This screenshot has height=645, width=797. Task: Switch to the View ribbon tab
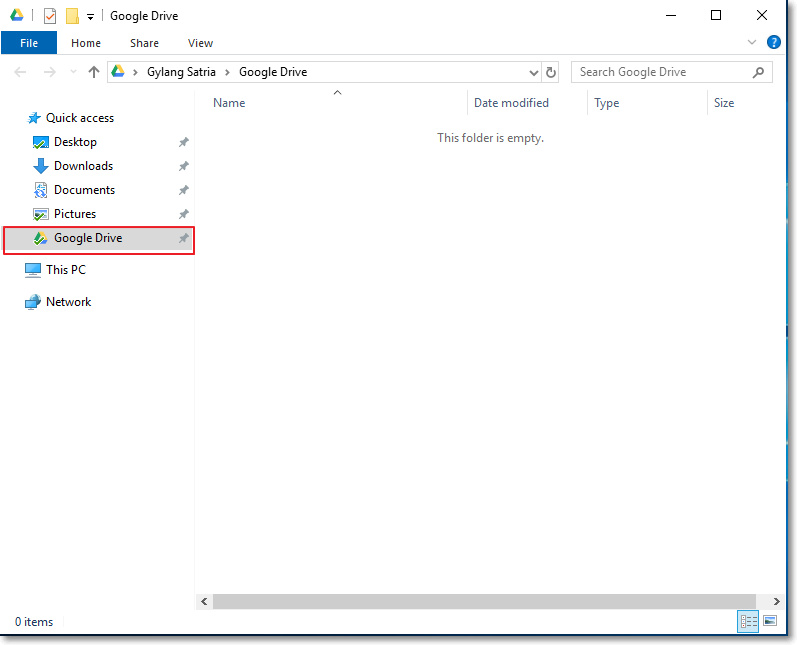pyautogui.click(x=200, y=43)
